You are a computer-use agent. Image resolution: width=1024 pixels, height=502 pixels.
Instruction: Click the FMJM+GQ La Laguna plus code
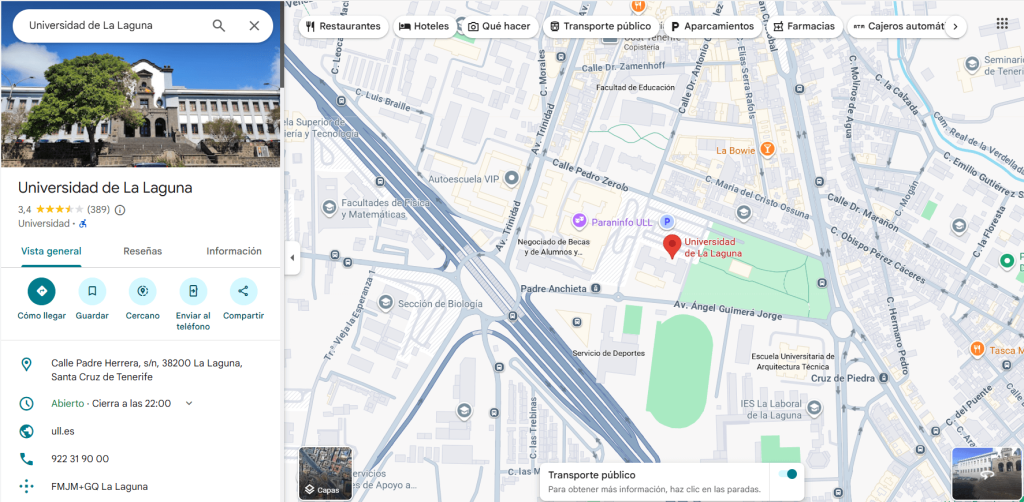[99, 486]
